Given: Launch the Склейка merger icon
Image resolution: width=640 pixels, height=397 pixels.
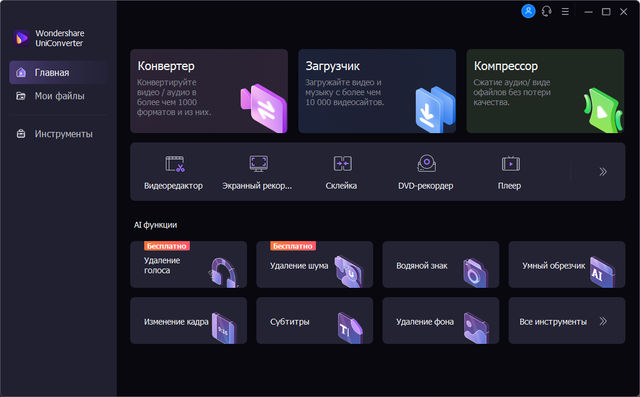Looking at the screenshot, I should (x=343, y=164).
